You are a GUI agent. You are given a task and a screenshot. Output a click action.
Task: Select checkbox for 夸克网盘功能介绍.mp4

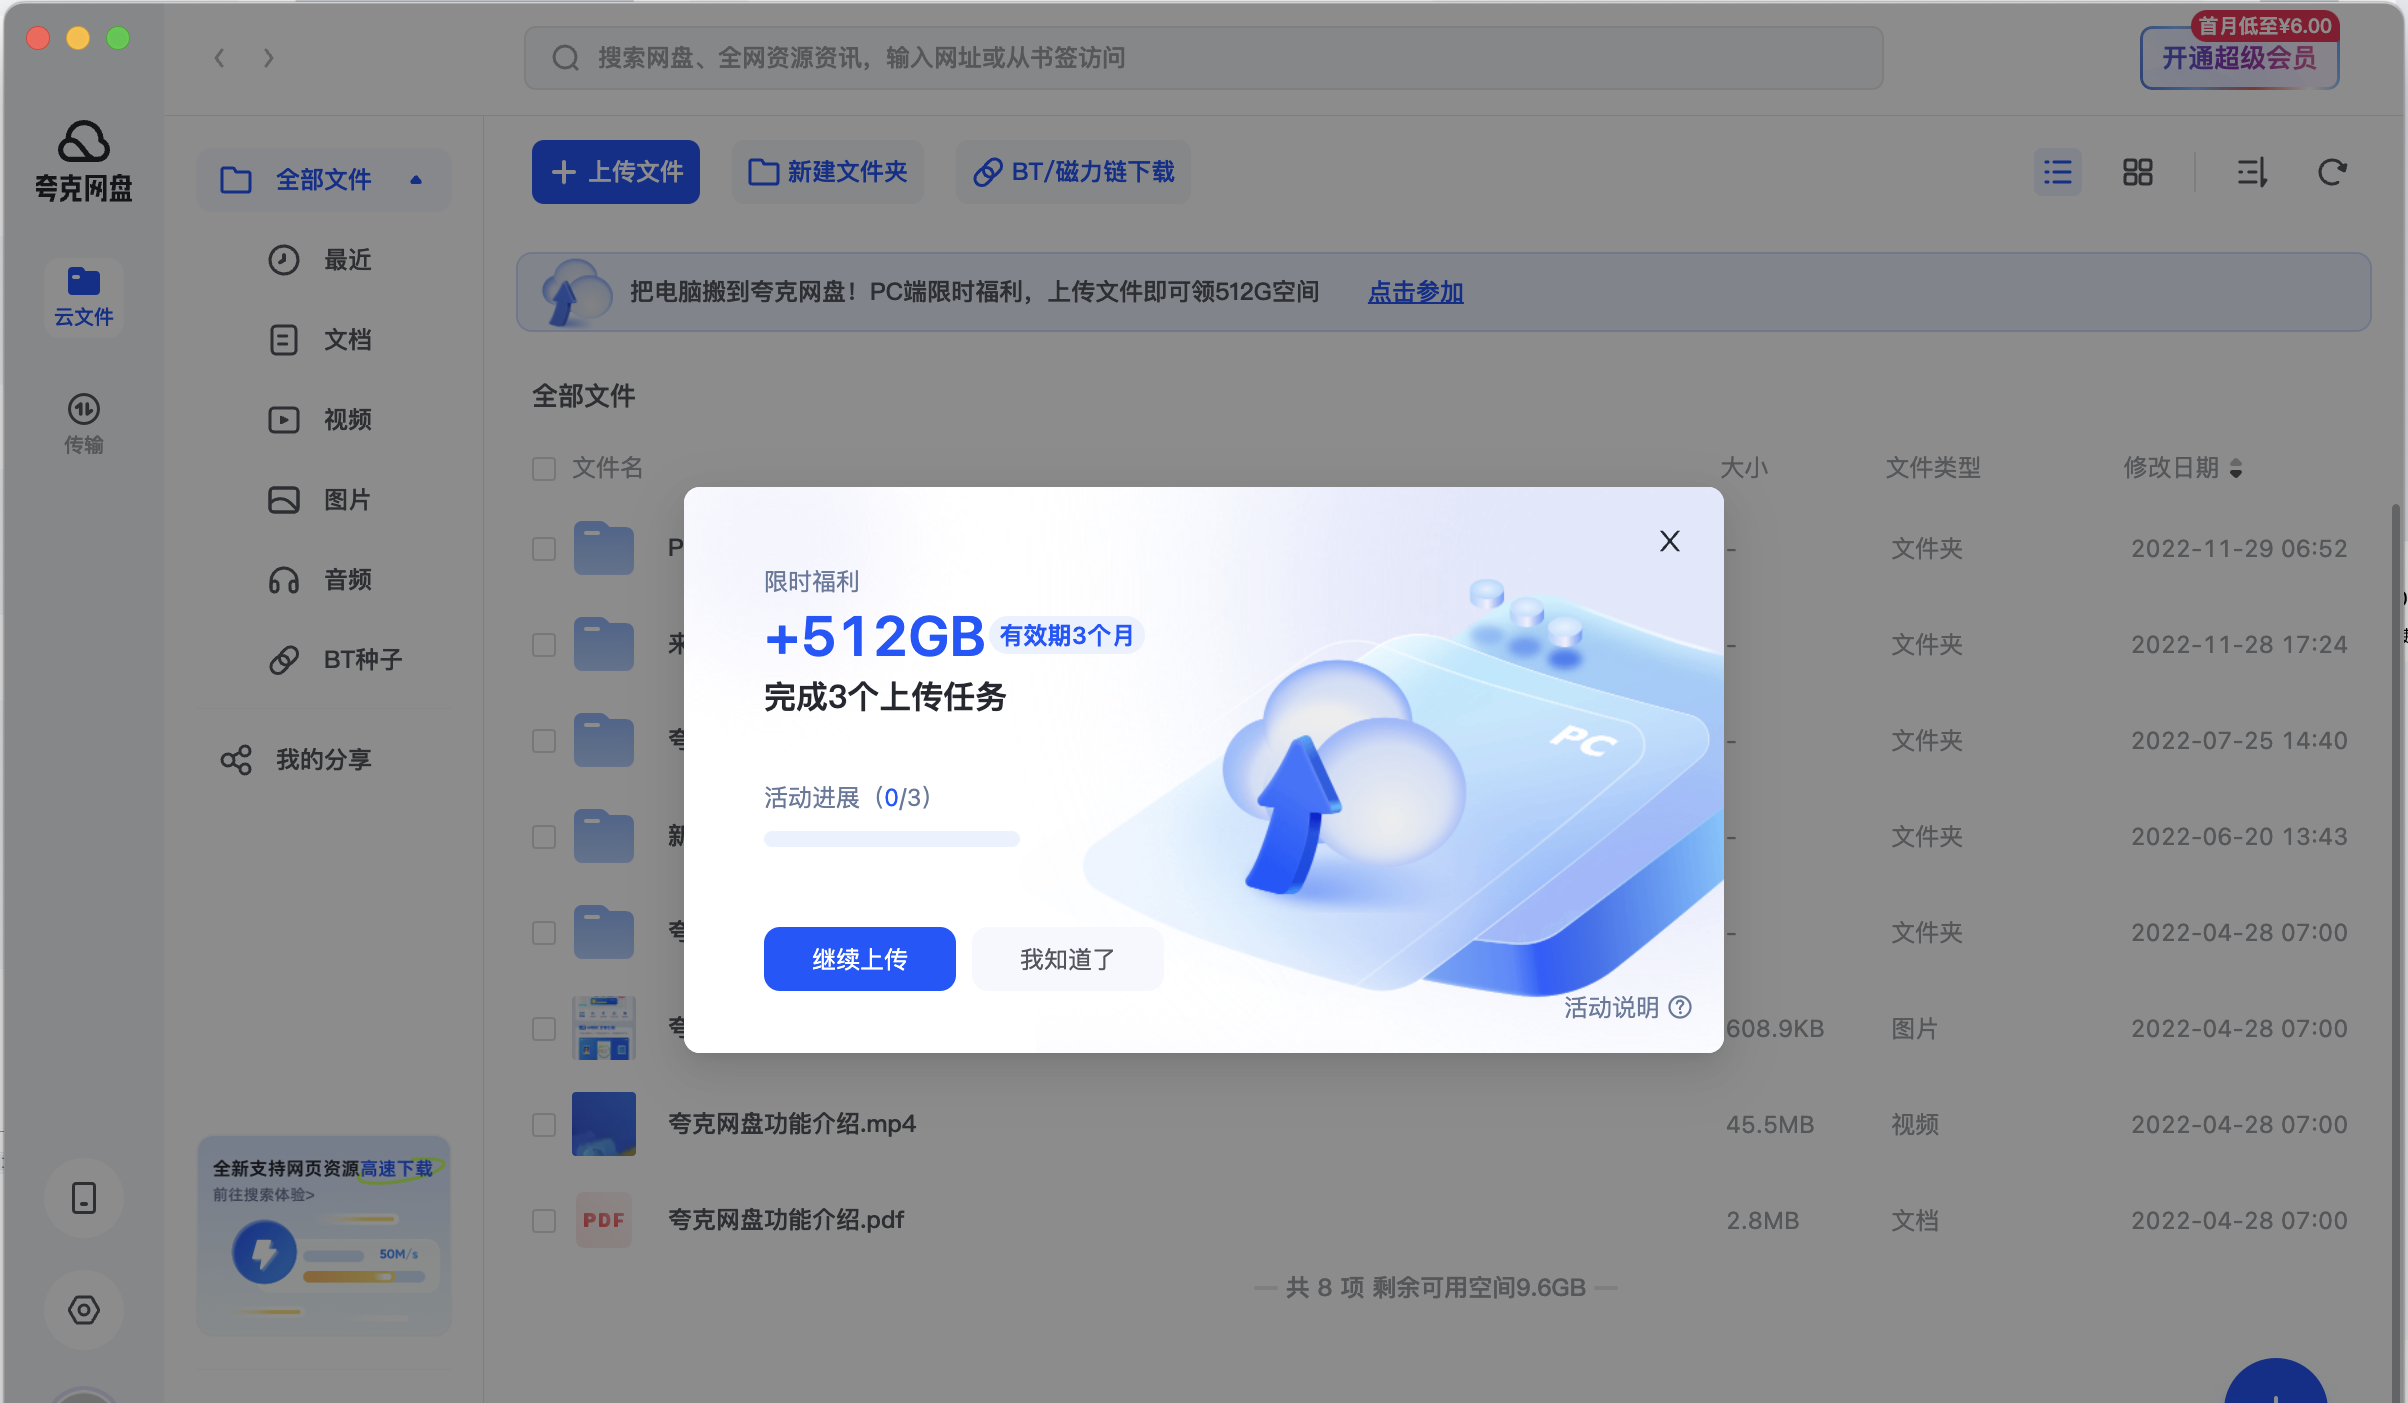[544, 1125]
